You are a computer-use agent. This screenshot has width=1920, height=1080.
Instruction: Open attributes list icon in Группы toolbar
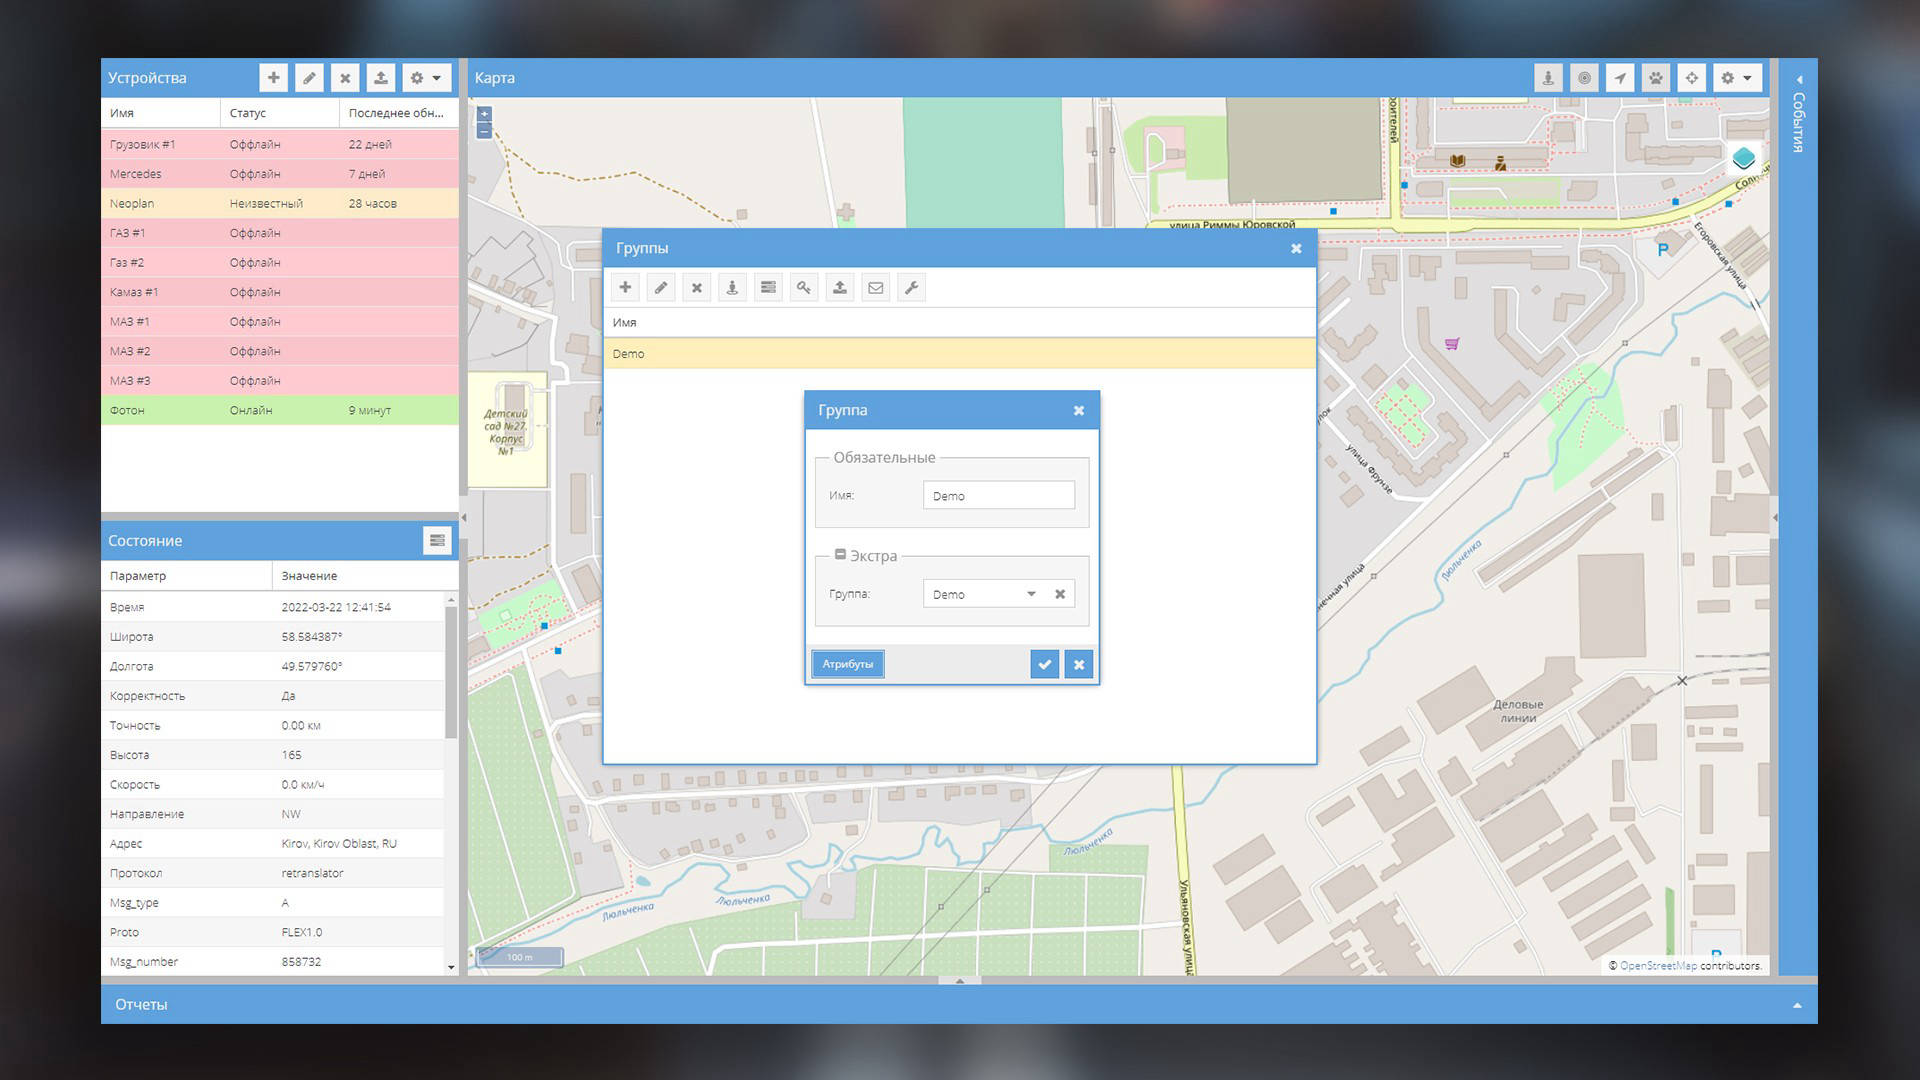point(768,287)
